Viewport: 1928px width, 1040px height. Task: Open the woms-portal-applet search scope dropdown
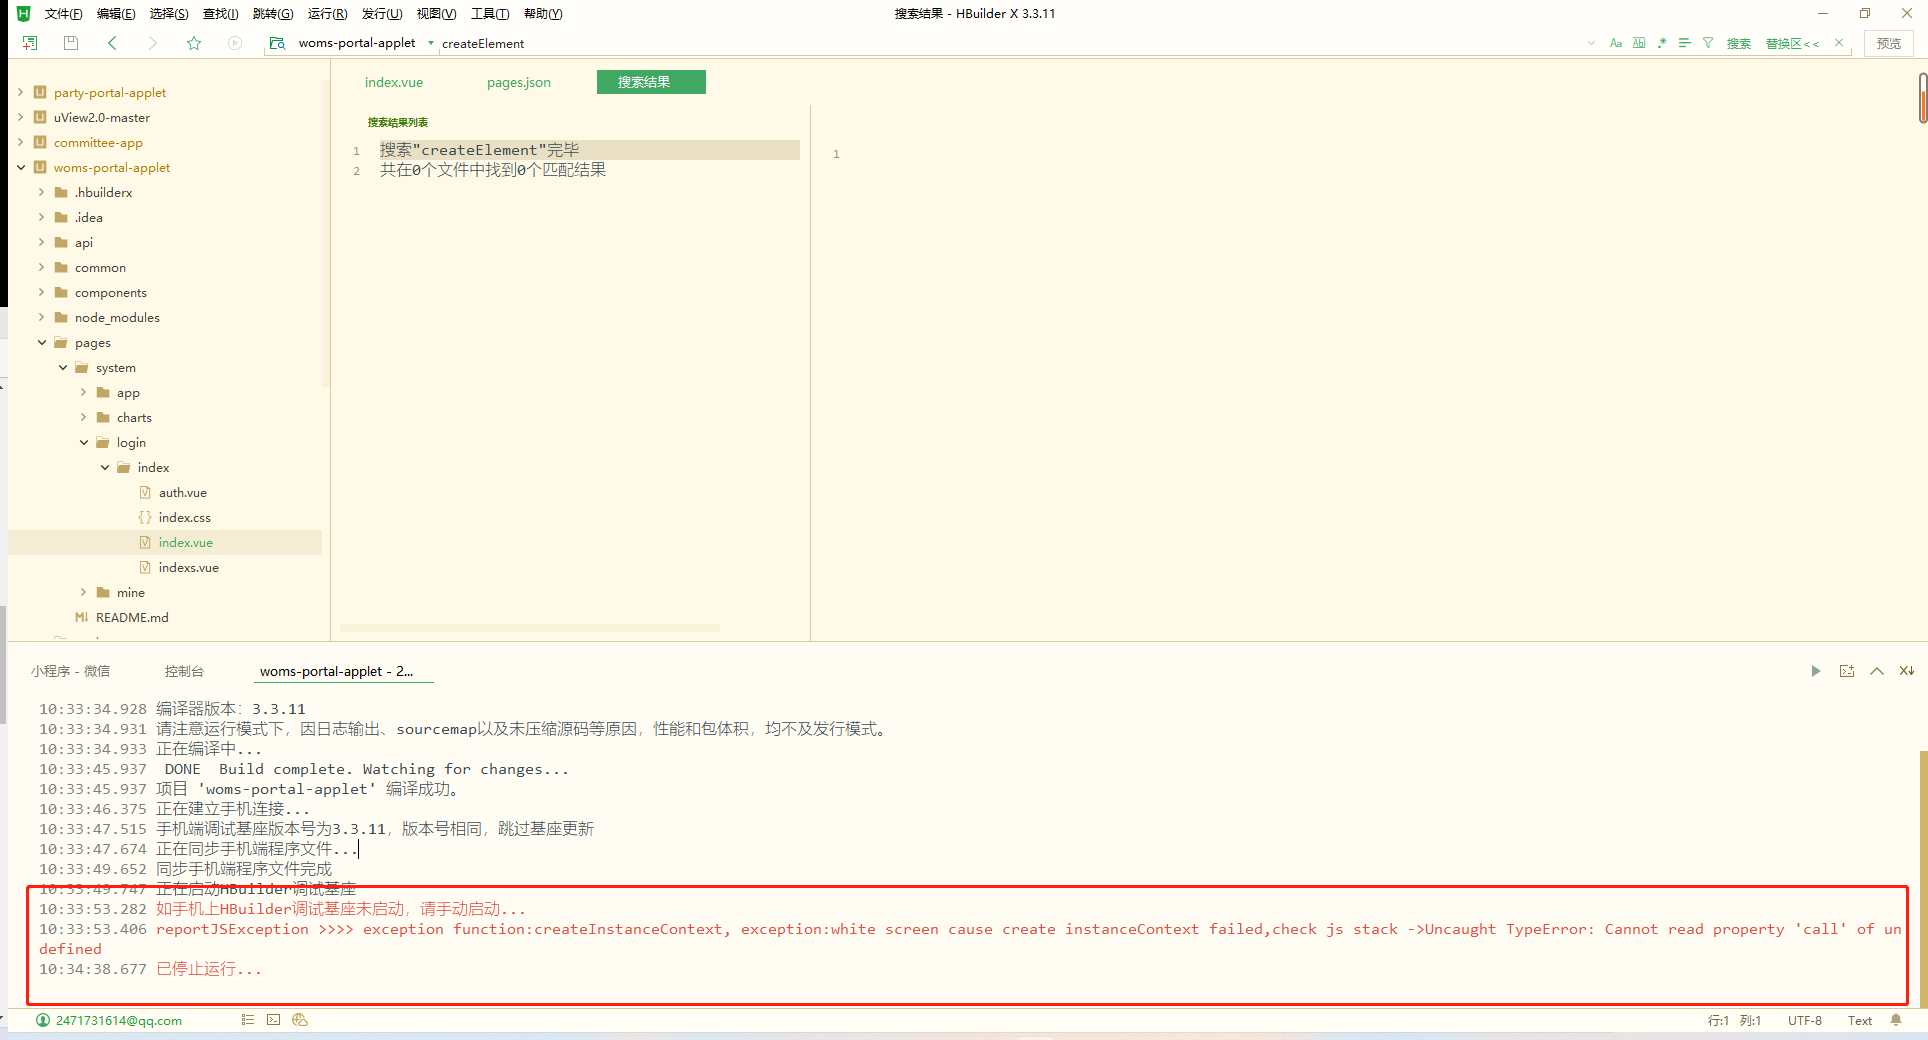coord(431,43)
